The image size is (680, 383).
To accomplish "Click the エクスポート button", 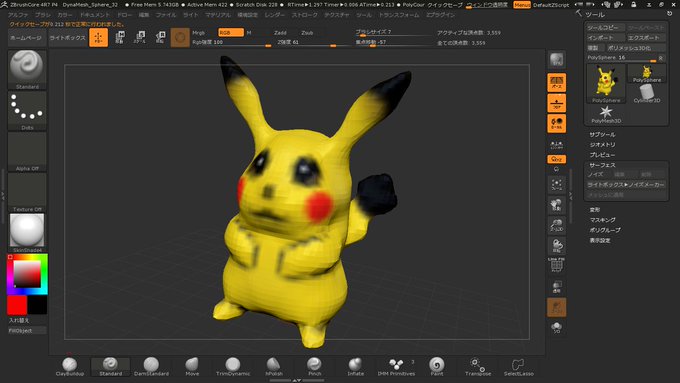I will coord(645,38).
